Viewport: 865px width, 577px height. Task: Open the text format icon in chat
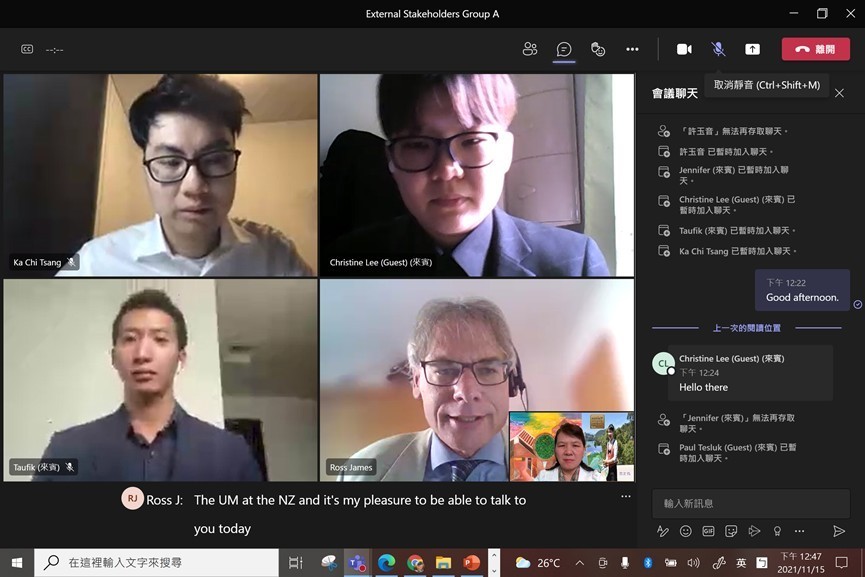click(x=663, y=531)
